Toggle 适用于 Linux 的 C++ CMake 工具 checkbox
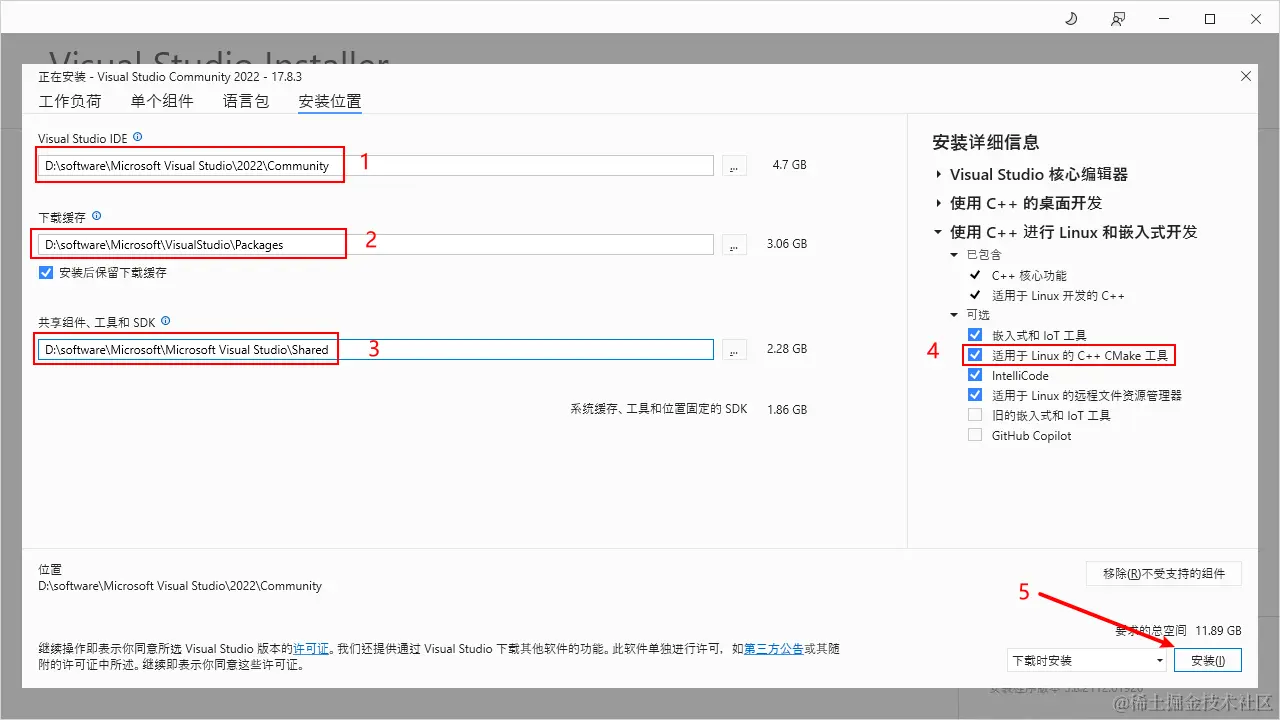 (975, 355)
